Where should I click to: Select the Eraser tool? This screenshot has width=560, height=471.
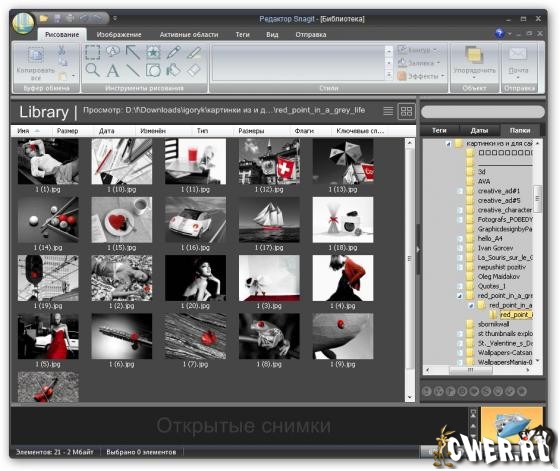(194, 70)
